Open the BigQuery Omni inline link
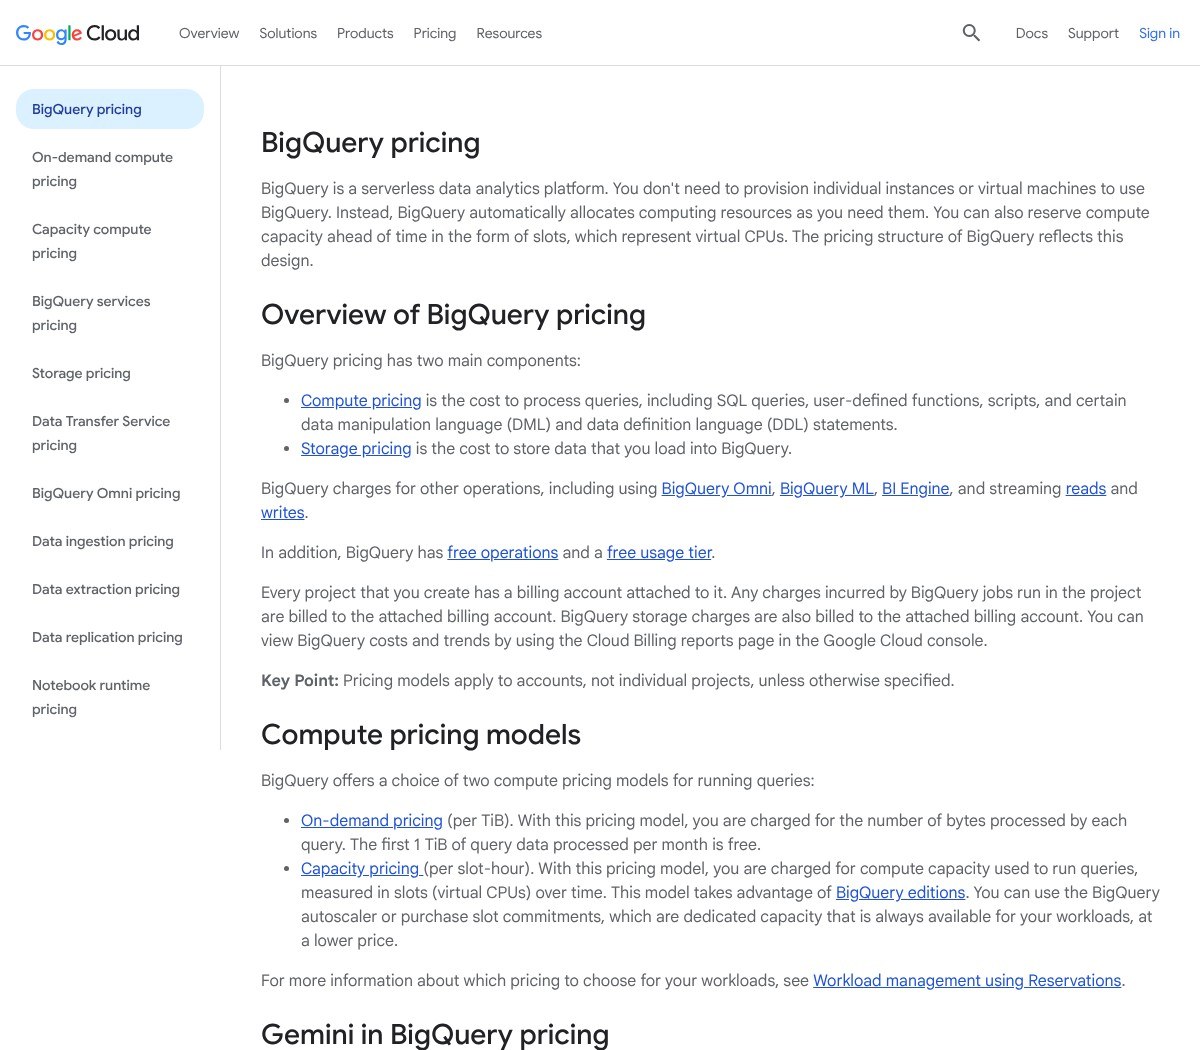 [716, 488]
